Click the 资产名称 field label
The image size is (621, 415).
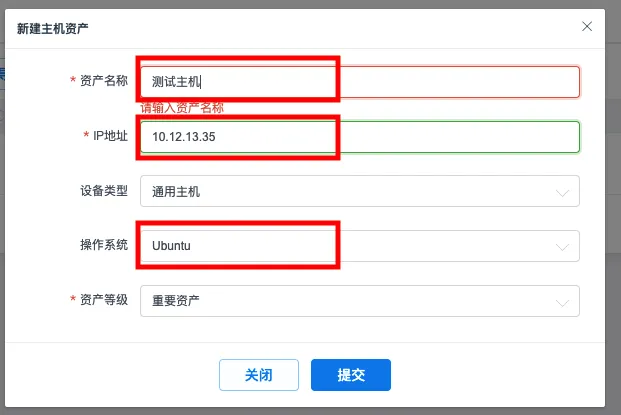point(104,81)
